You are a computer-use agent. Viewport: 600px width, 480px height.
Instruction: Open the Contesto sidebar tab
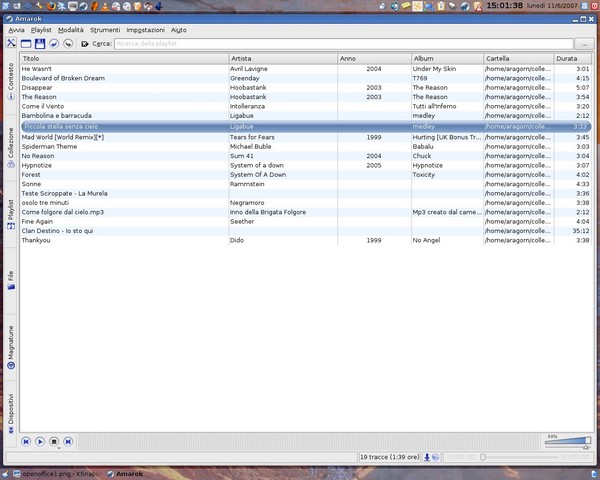coord(11,82)
